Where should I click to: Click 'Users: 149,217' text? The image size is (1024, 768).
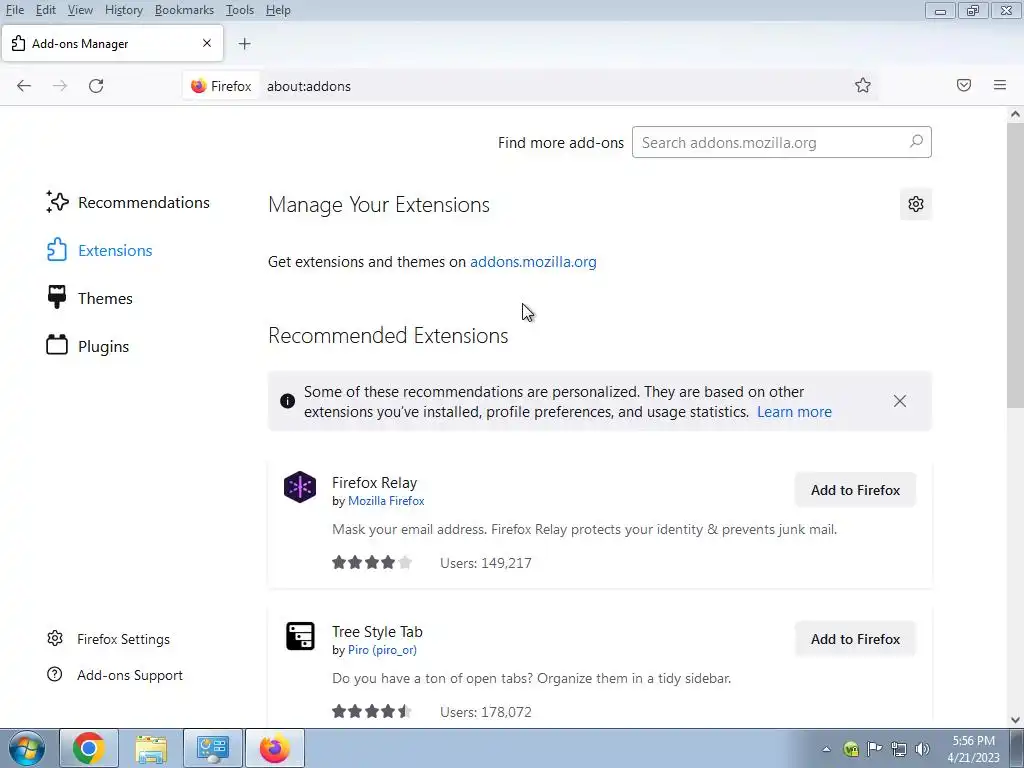click(x=485, y=563)
